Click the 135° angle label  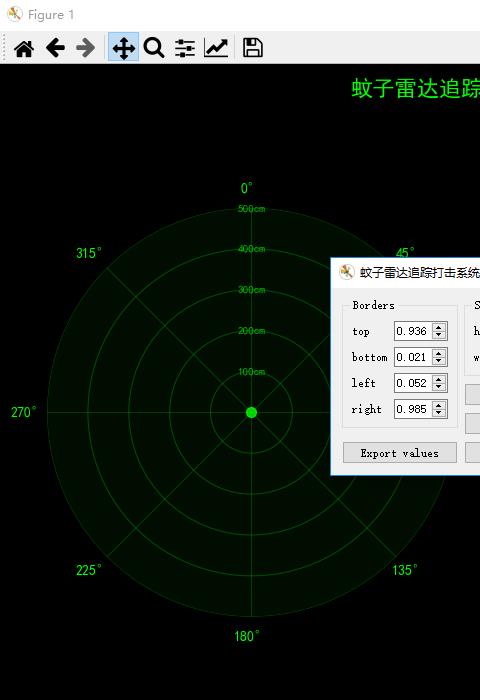(405, 570)
